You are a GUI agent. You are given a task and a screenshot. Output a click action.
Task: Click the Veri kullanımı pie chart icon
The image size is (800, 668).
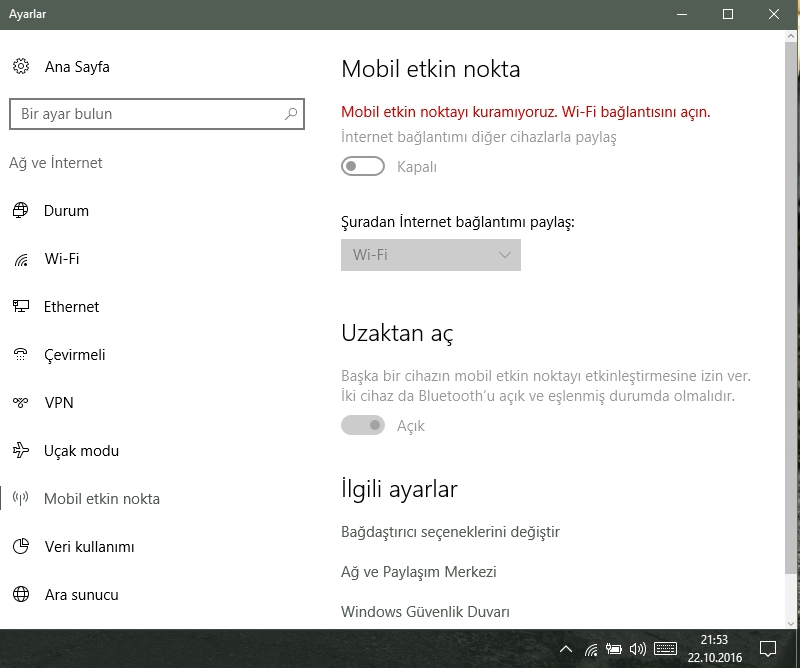21,546
